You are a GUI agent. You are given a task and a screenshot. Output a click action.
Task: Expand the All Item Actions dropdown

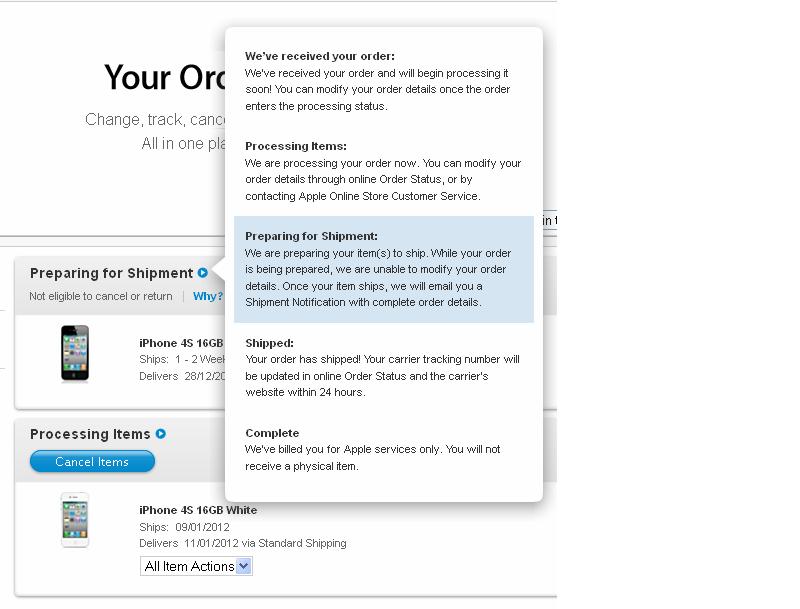196,566
